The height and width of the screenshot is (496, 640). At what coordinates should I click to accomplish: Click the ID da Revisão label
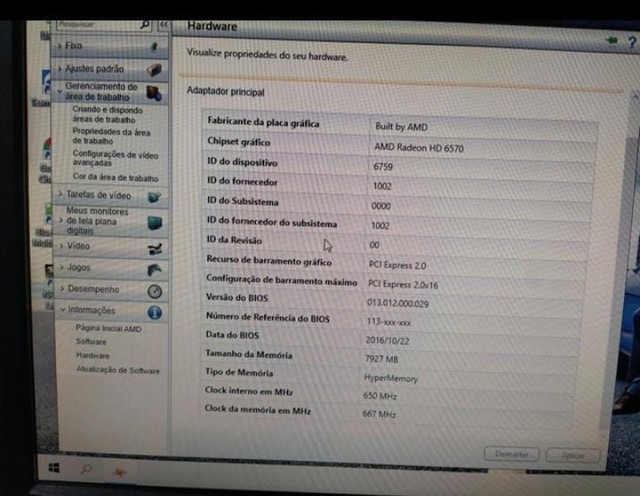click(234, 240)
